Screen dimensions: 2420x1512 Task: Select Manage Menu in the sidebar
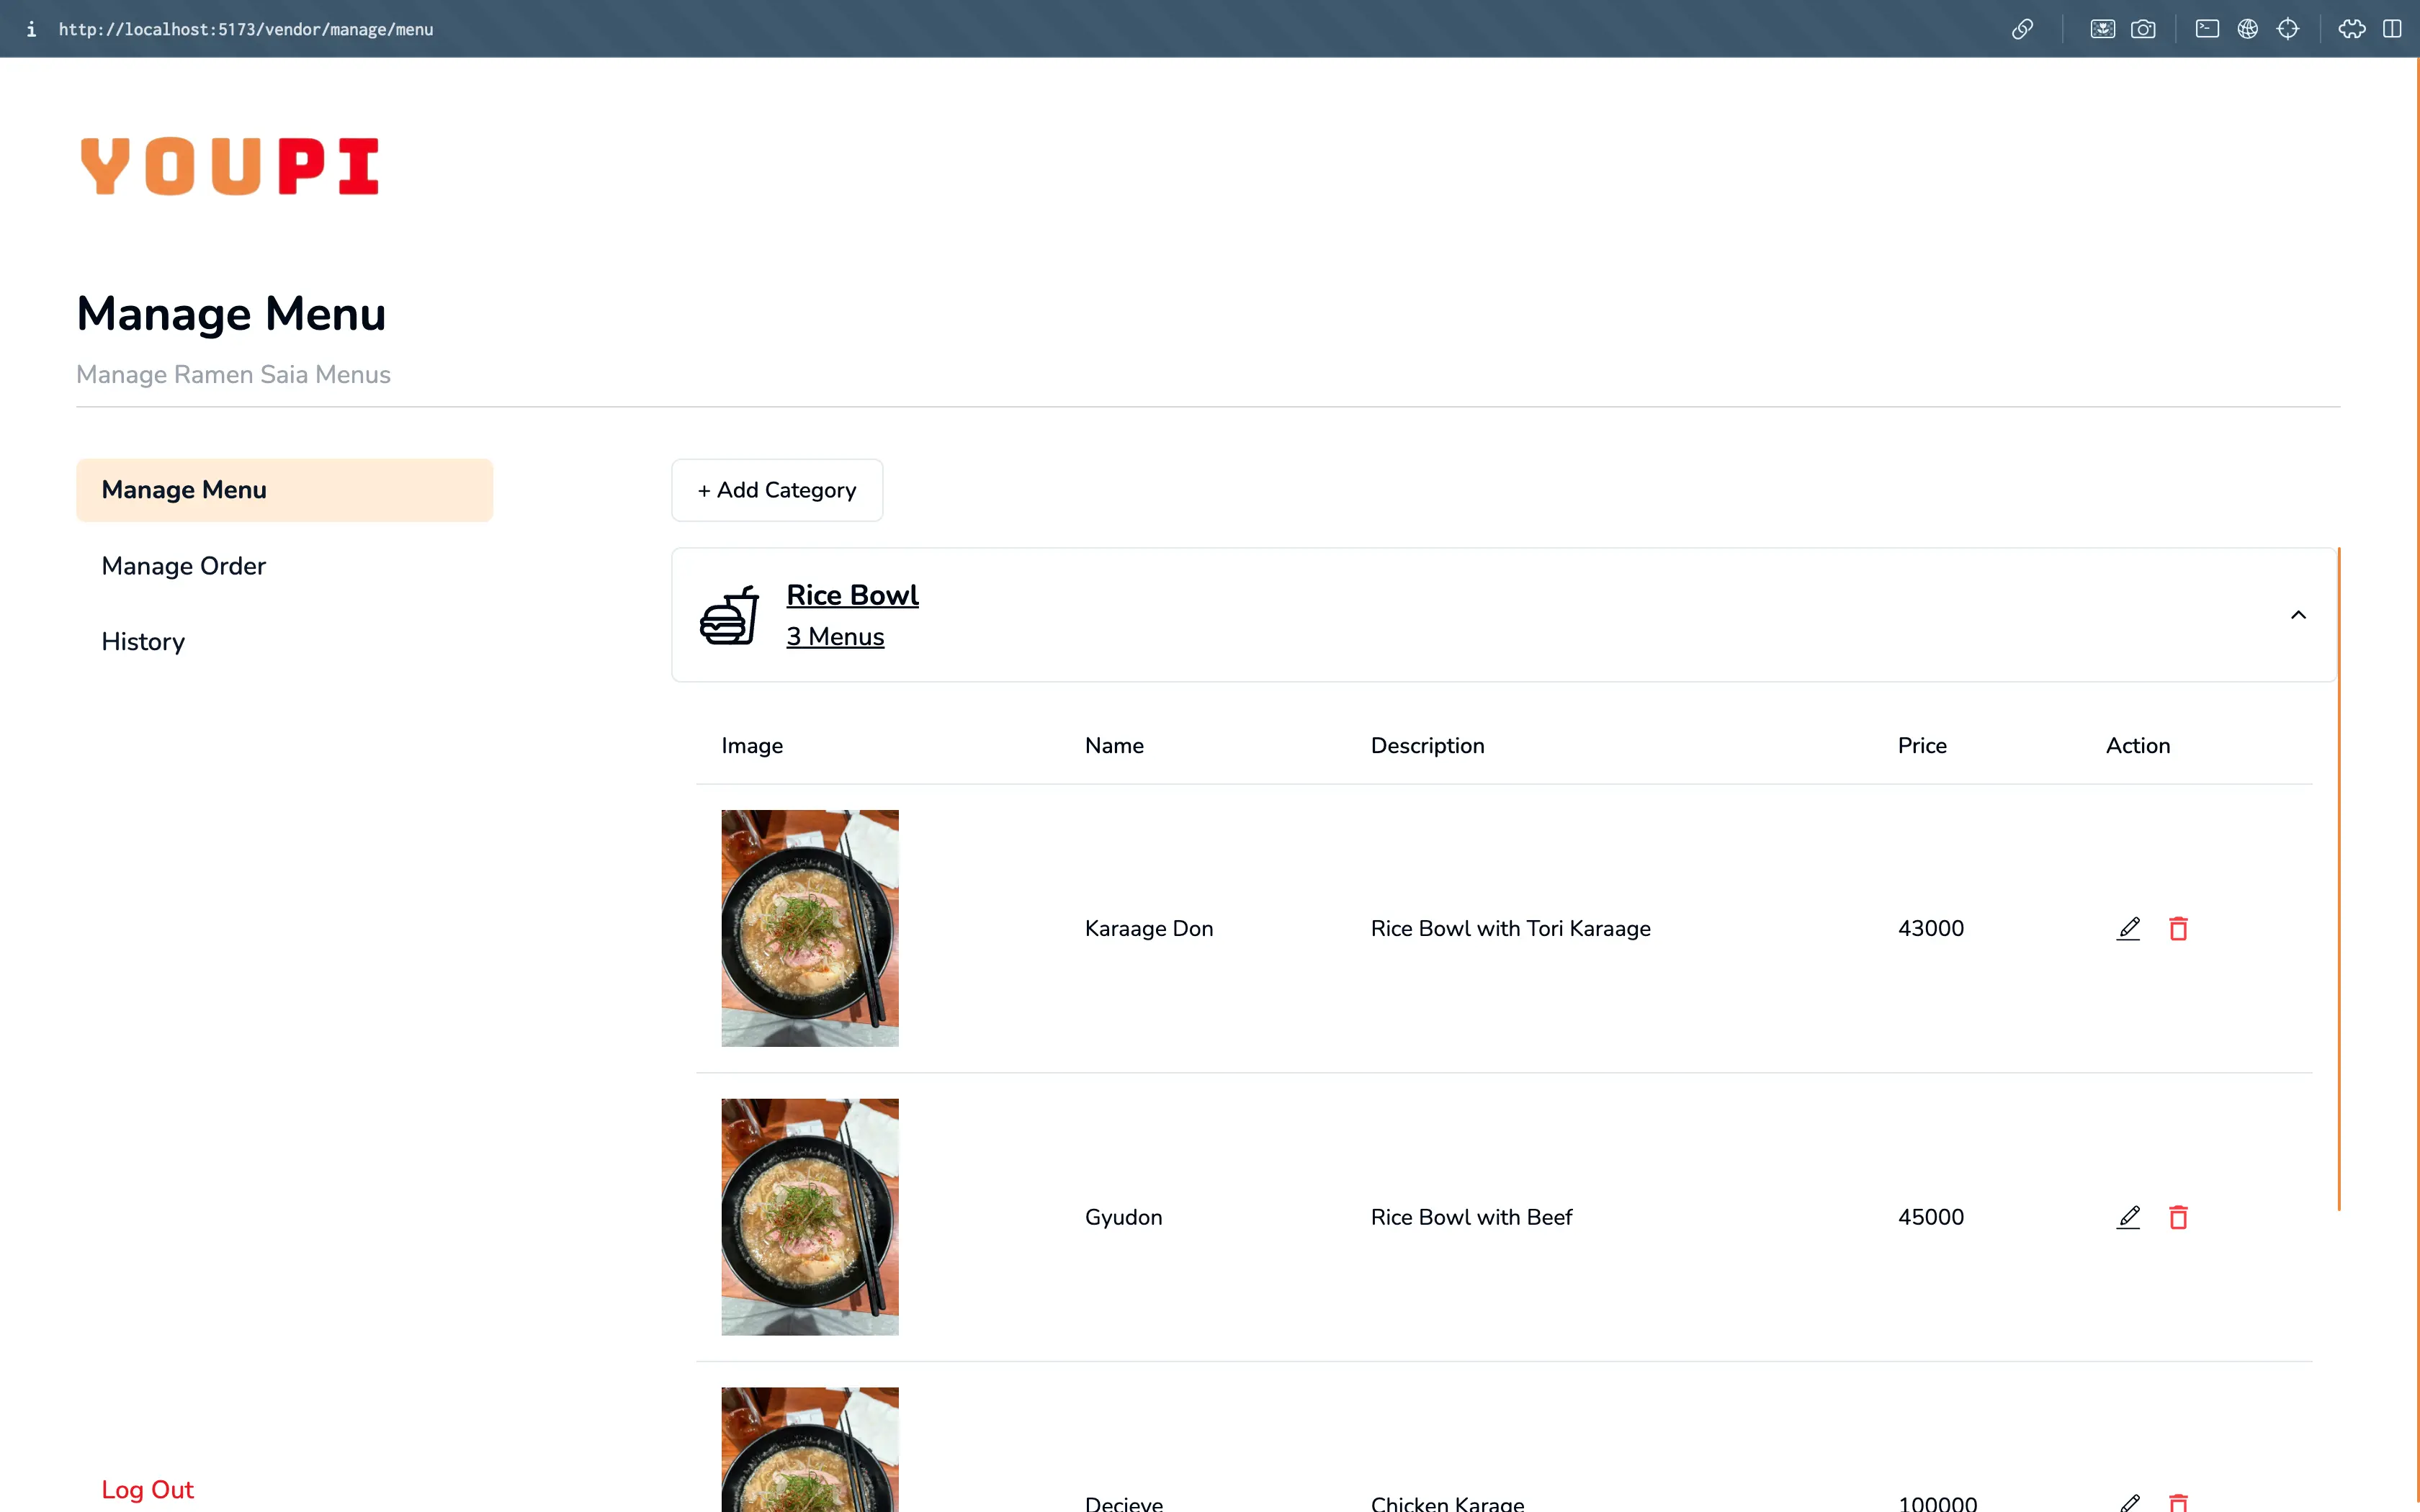(x=284, y=490)
